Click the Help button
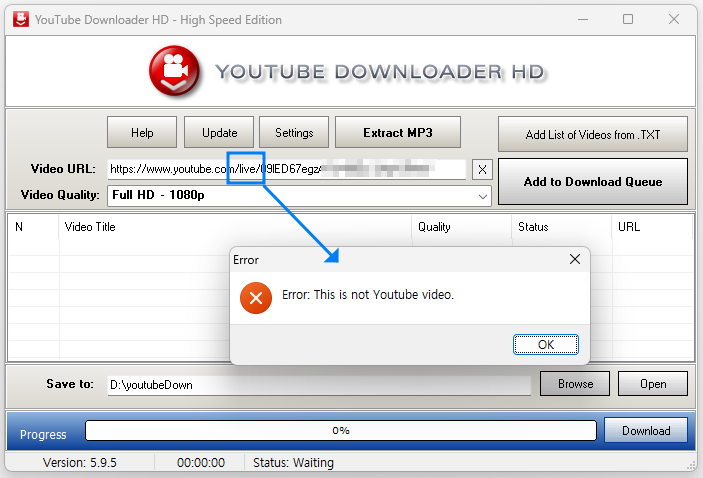Image resolution: width=703 pixels, height=478 pixels. point(142,132)
